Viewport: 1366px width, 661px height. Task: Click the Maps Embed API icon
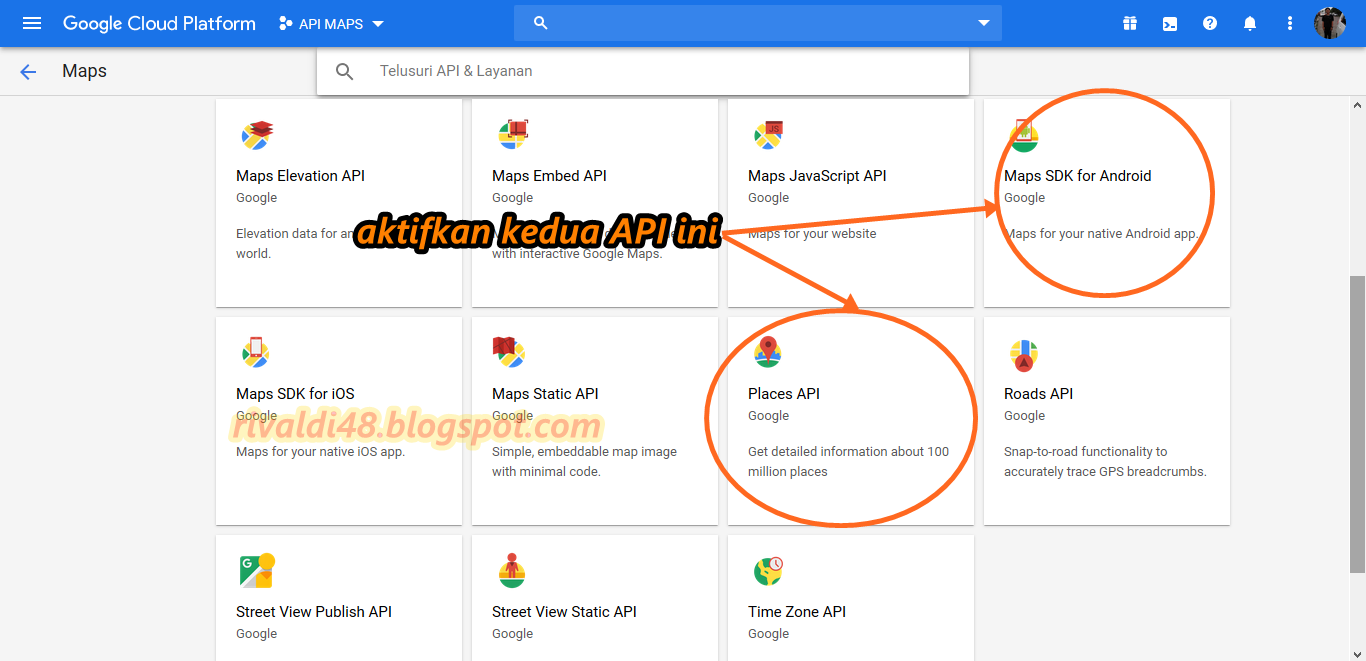[513, 134]
